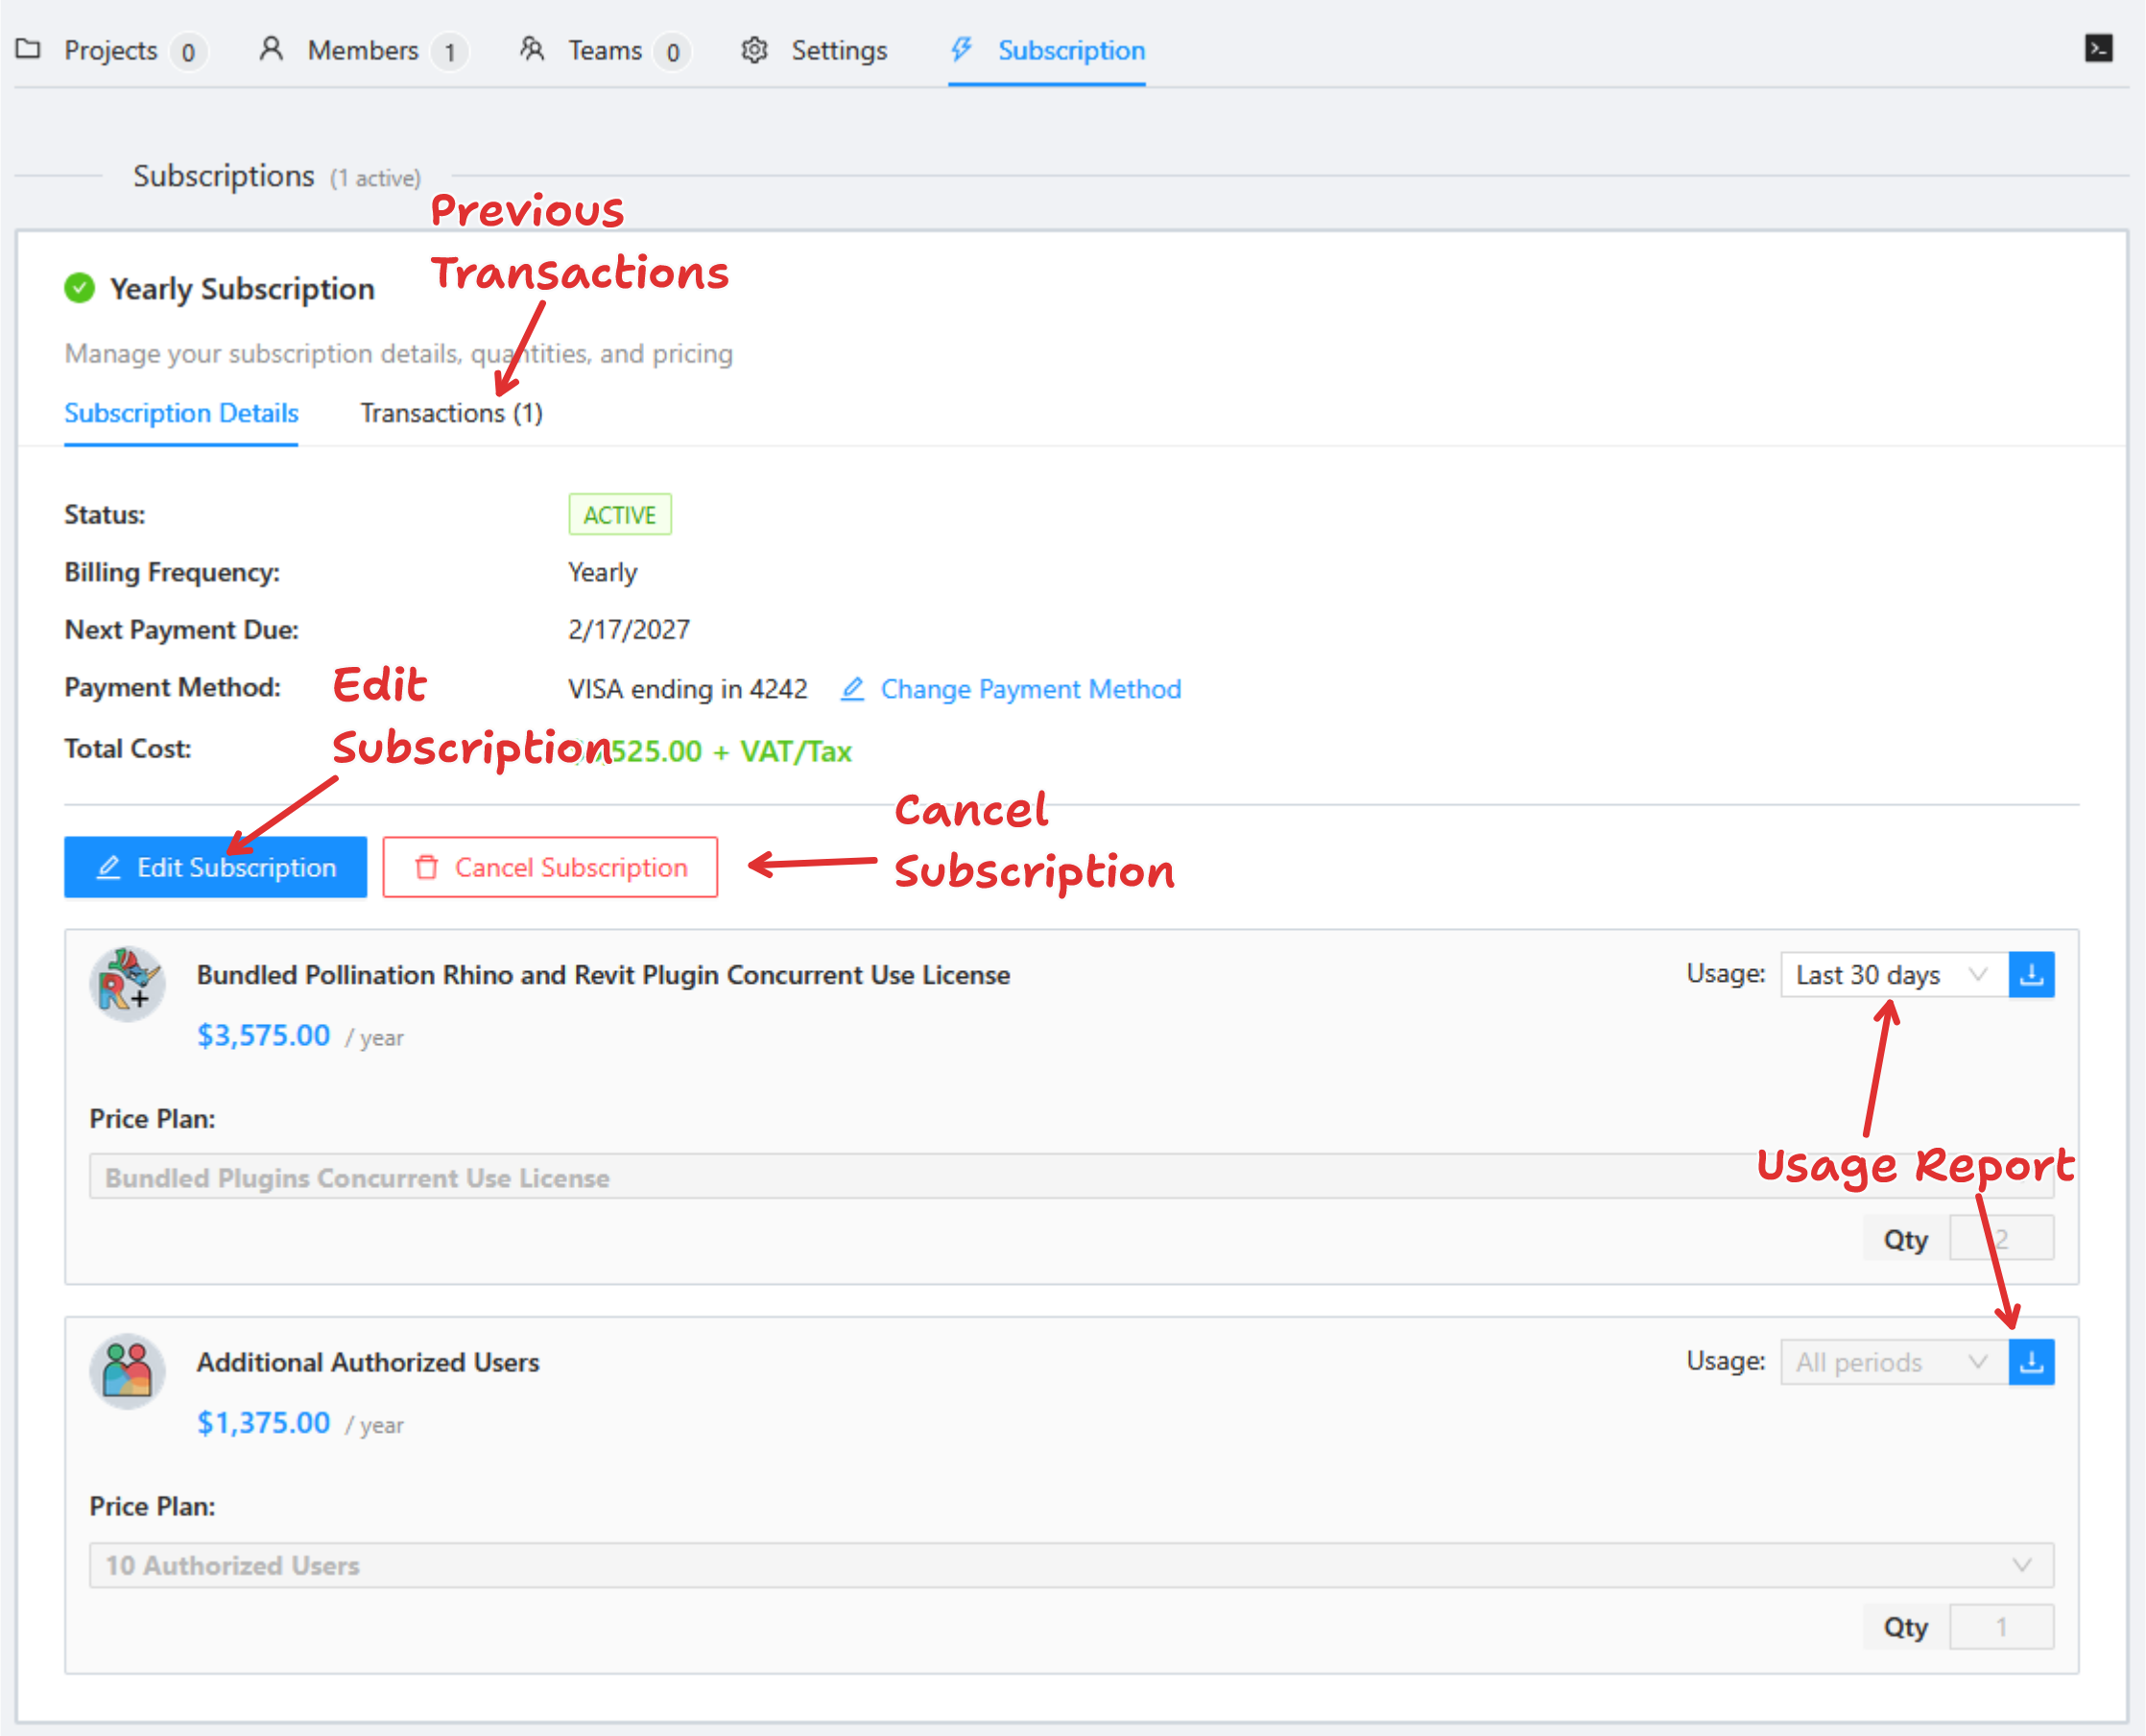Switch to the Transactions (1) tab
The image size is (2146, 1736).
[x=451, y=413]
